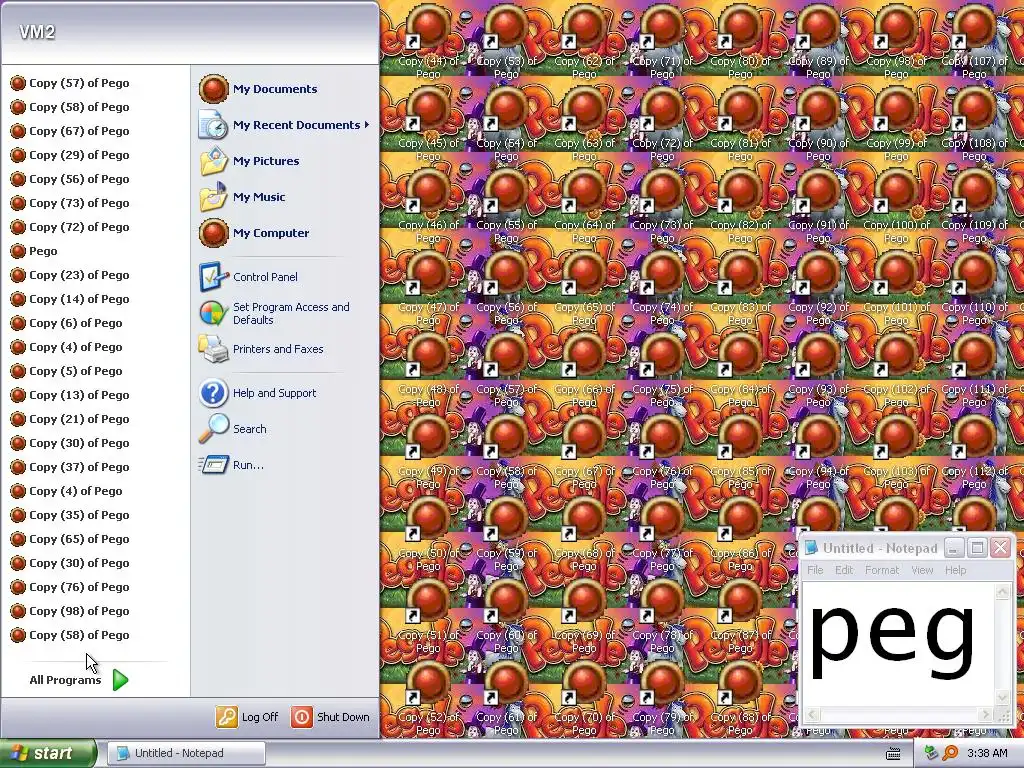This screenshot has height=768, width=1024.
Task: Click Notepad vertical scrollbar up arrow
Action: [1002, 592]
